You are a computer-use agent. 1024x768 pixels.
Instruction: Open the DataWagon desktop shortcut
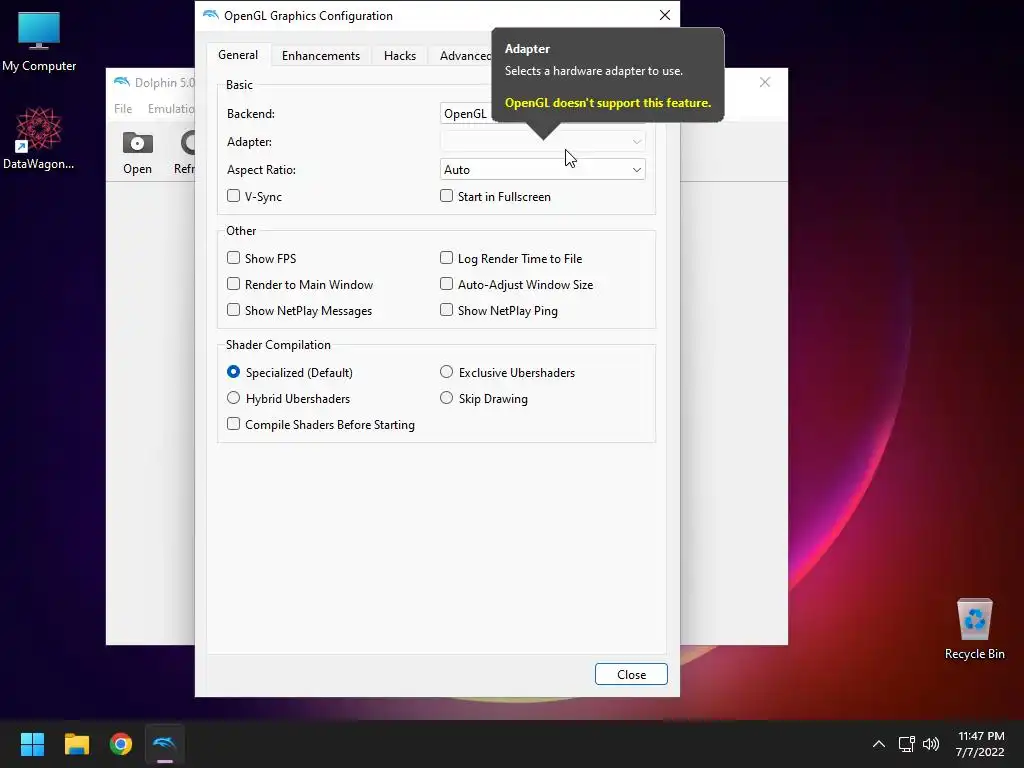click(39, 139)
